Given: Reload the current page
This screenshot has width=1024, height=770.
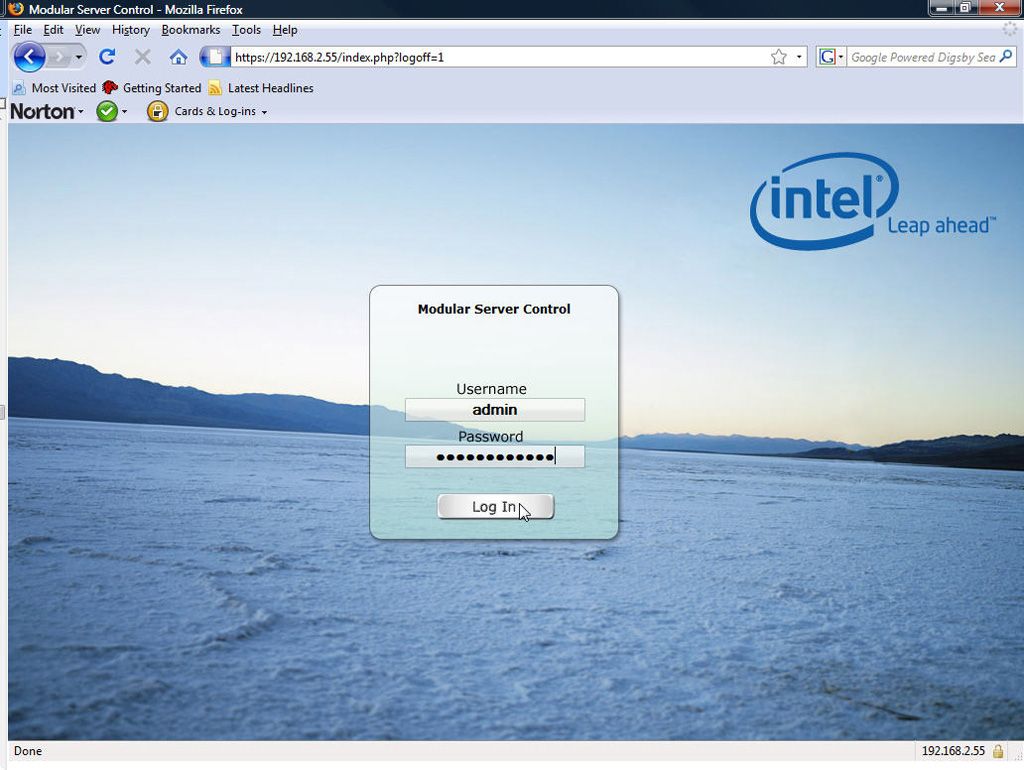Looking at the screenshot, I should coord(107,57).
